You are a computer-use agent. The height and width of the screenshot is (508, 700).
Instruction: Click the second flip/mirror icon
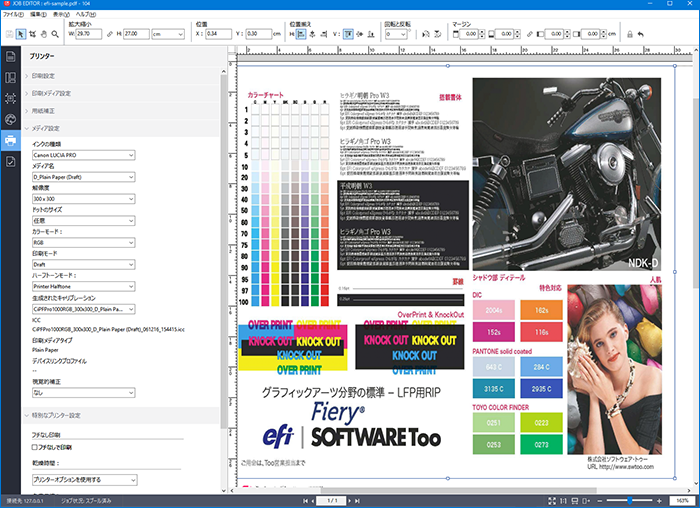click(438, 34)
